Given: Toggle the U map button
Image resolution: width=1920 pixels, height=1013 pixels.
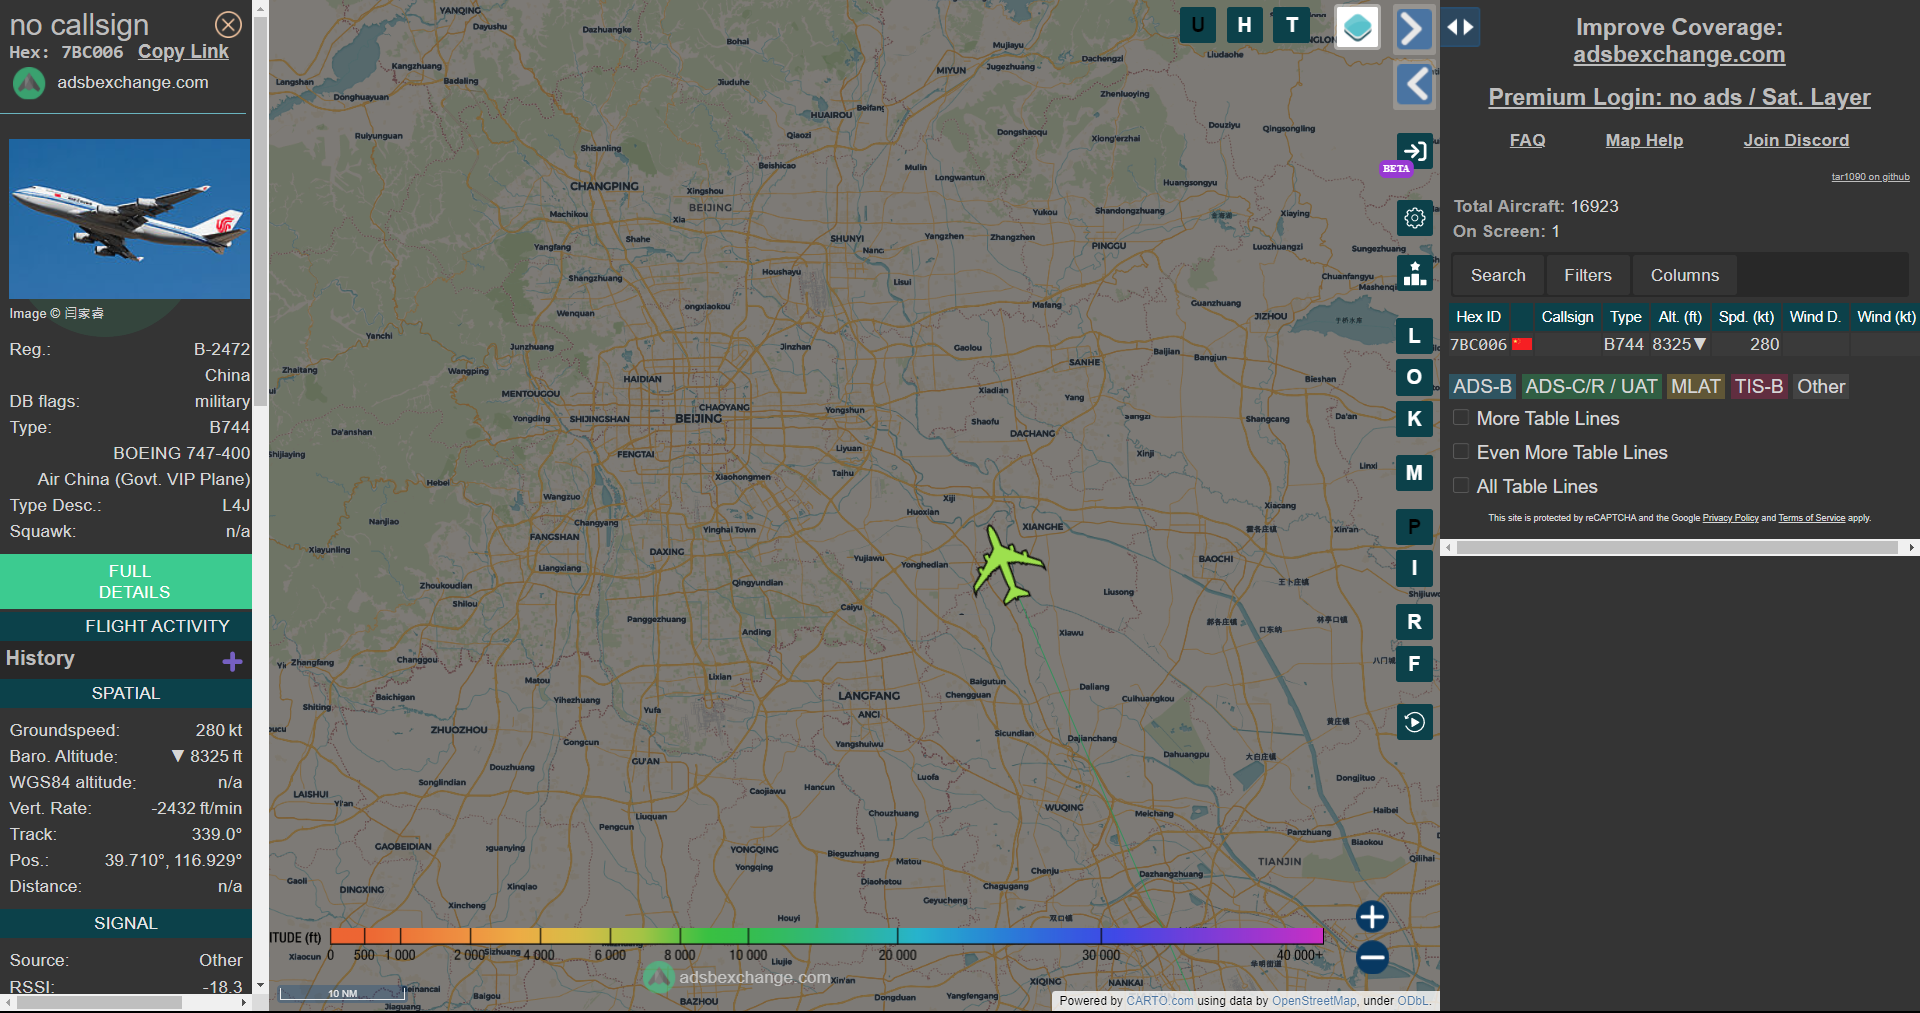Looking at the screenshot, I should tap(1197, 25).
